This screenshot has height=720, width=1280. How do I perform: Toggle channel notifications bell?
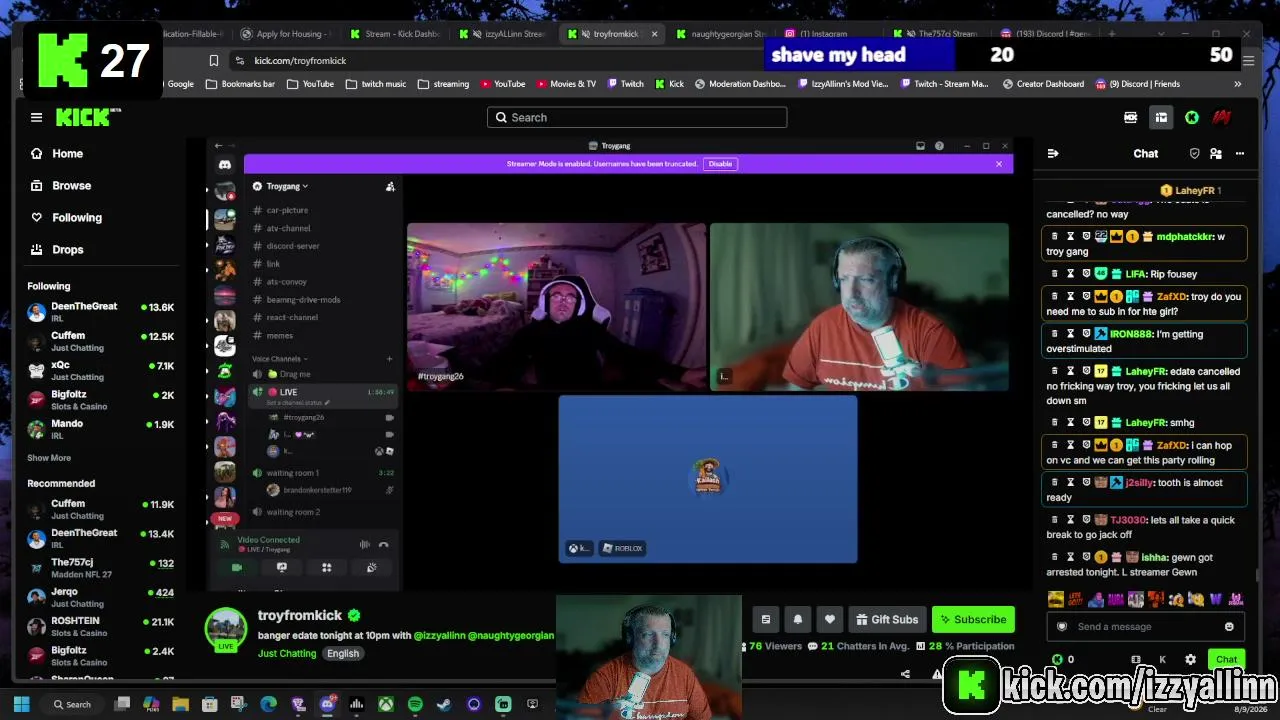(798, 619)
